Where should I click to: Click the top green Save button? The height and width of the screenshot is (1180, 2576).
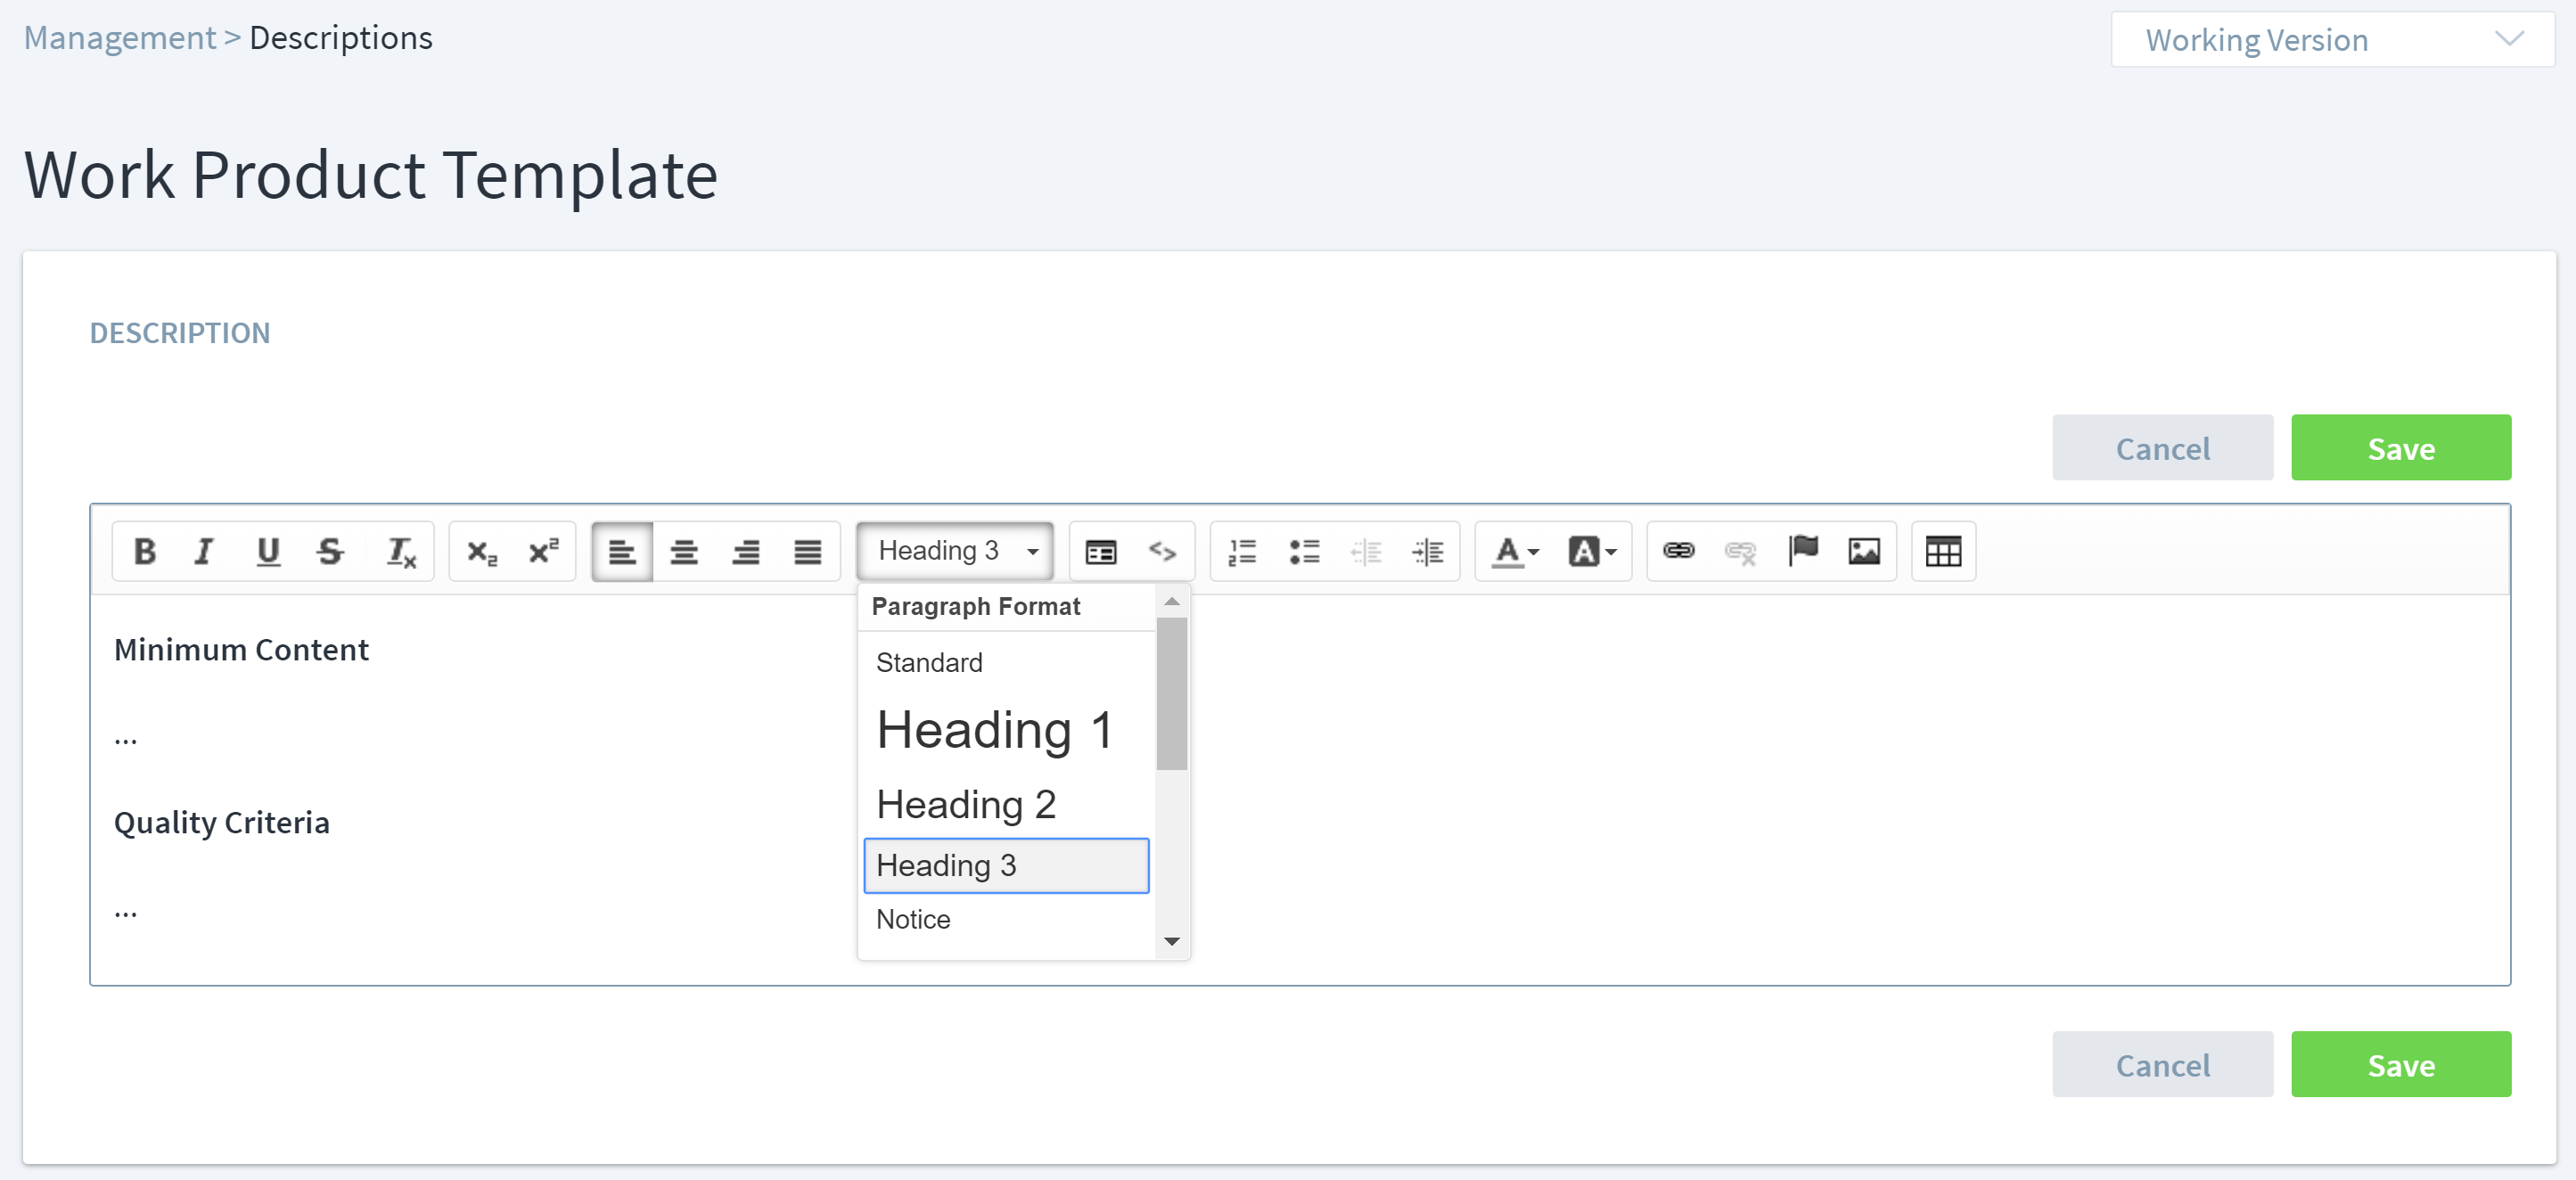[2400, 448]
